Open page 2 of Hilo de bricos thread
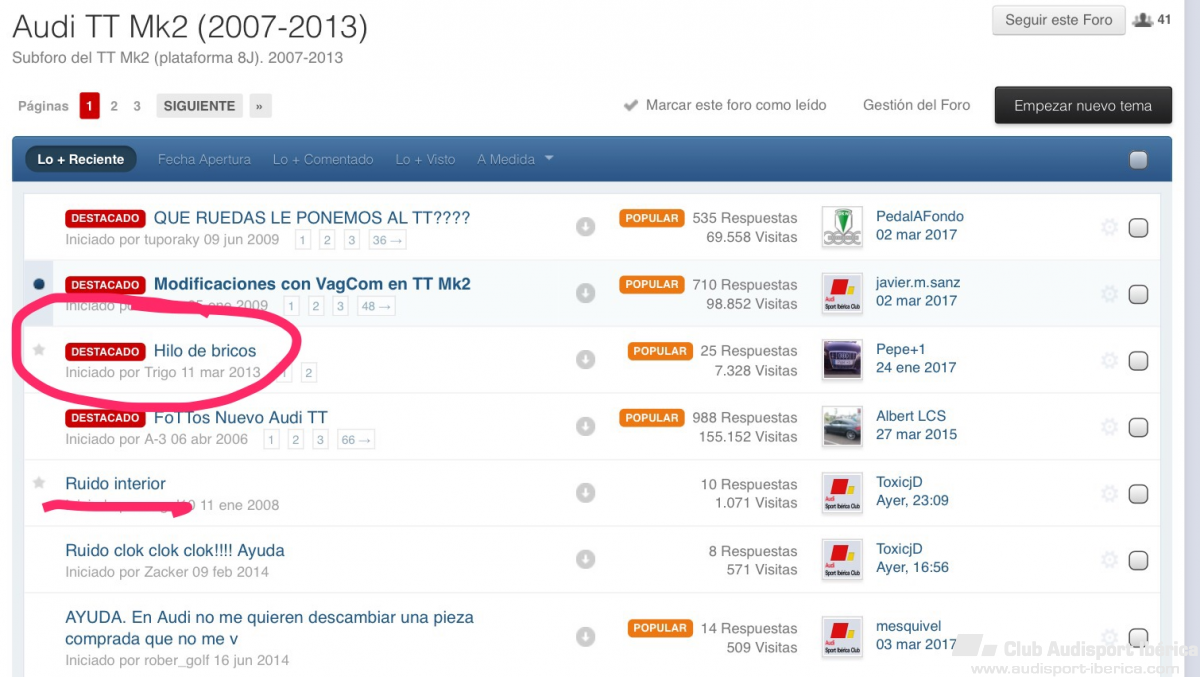This screenshot has height=677, width=1200. coord(309,373)
